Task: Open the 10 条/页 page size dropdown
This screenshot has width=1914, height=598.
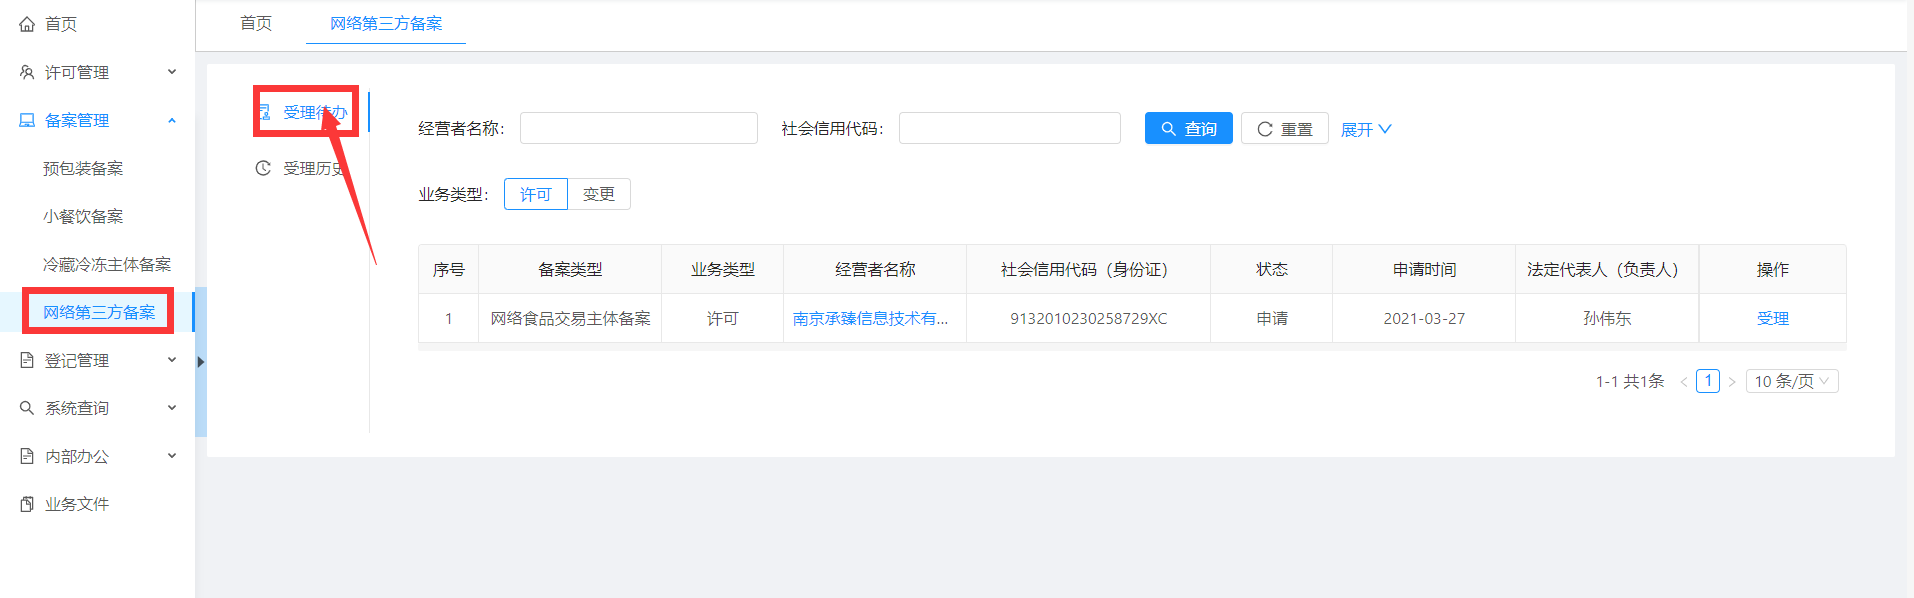Action: click(x=1791, y=381)
